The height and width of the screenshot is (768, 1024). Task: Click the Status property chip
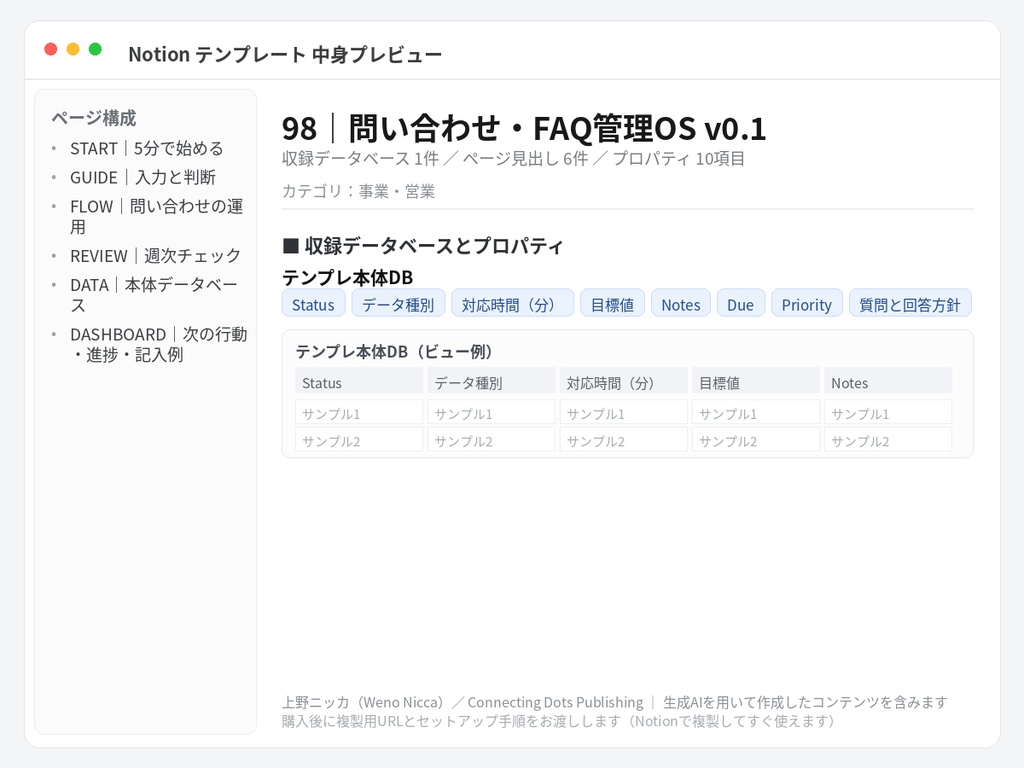[313, 304]
